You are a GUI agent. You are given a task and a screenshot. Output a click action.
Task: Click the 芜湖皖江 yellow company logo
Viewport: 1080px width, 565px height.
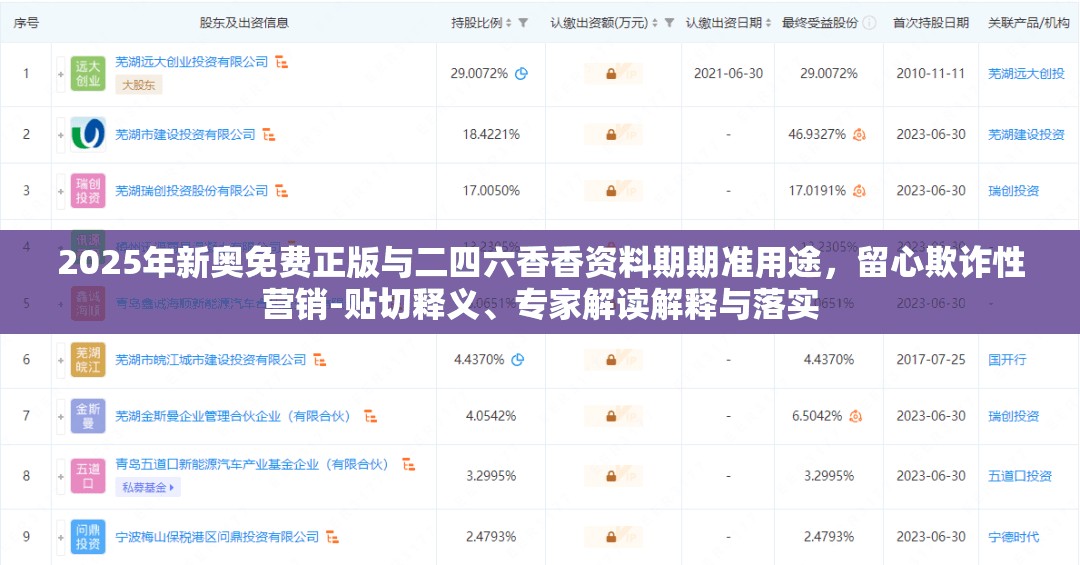click(x=88, y=360)
